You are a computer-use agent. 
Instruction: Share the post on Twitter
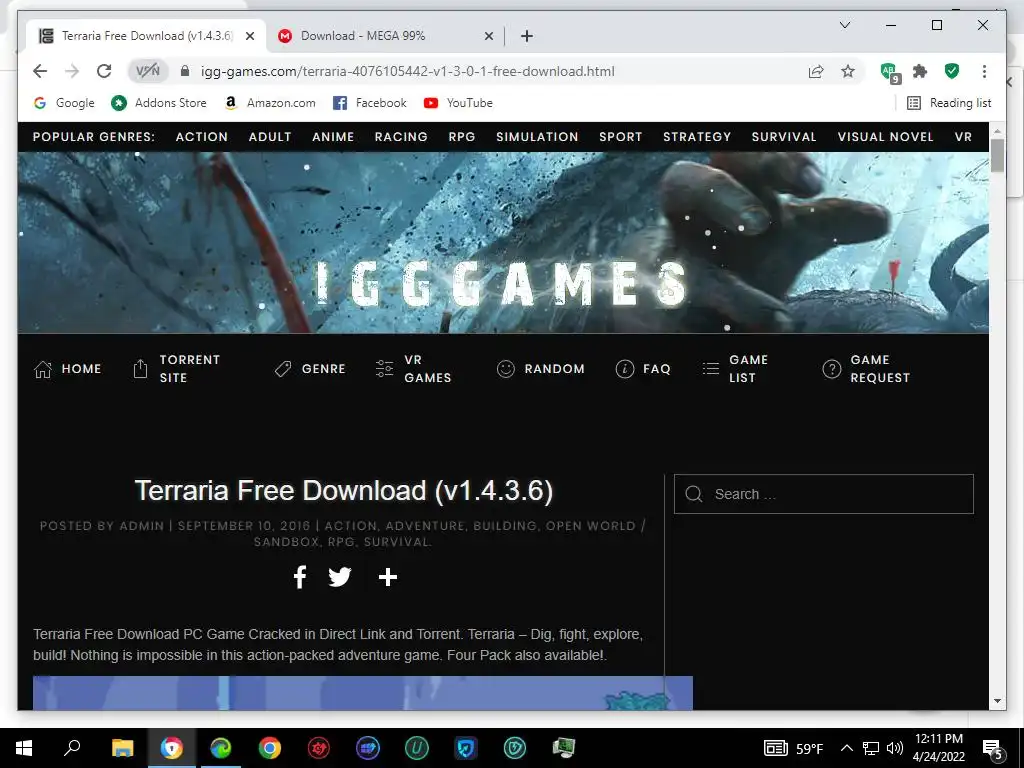340,577
